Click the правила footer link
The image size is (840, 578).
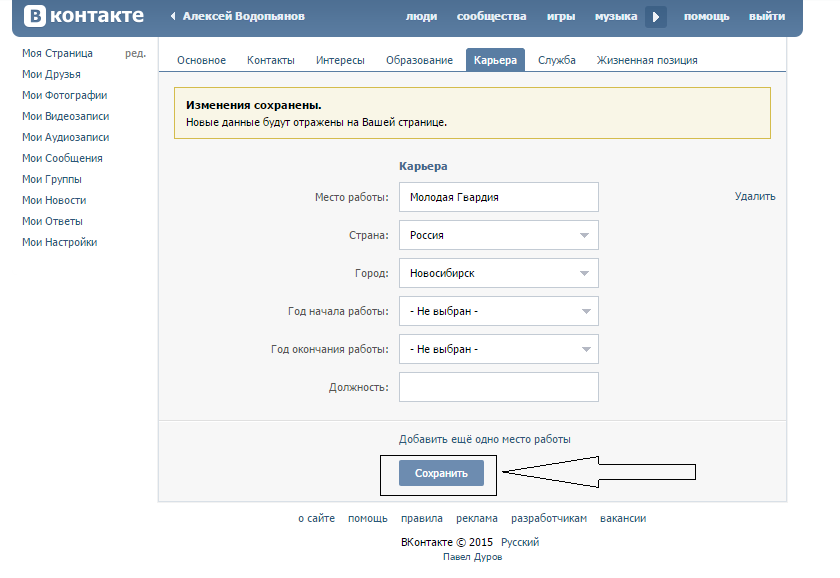(422, 518)
